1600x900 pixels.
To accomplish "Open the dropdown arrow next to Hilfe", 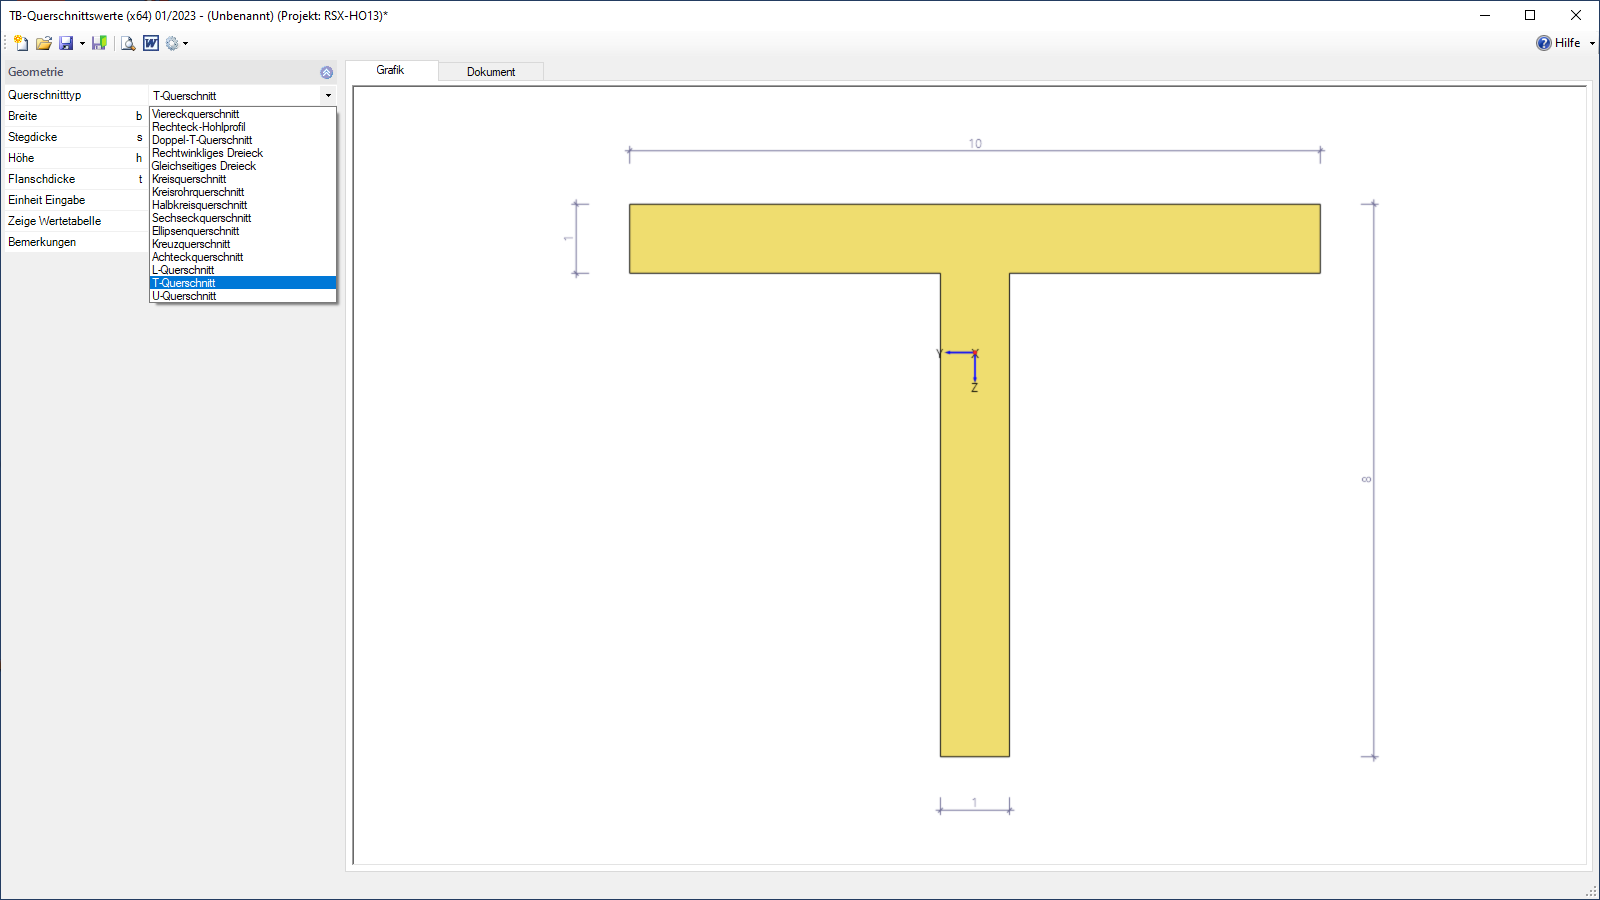I will click(x=1592, y=43).
